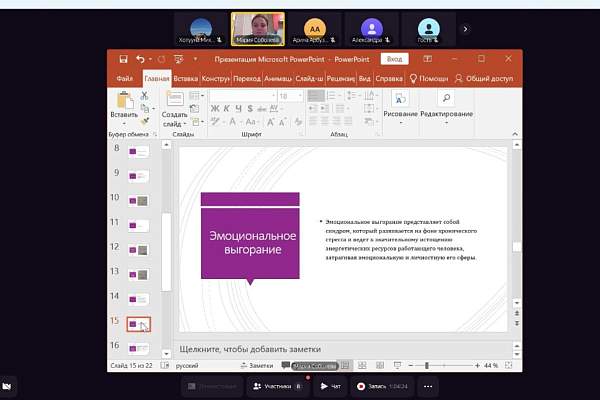Switch to Reading view in status bar
The height and width of the screenshot is (400, 600).
click(x=380, y=366)
